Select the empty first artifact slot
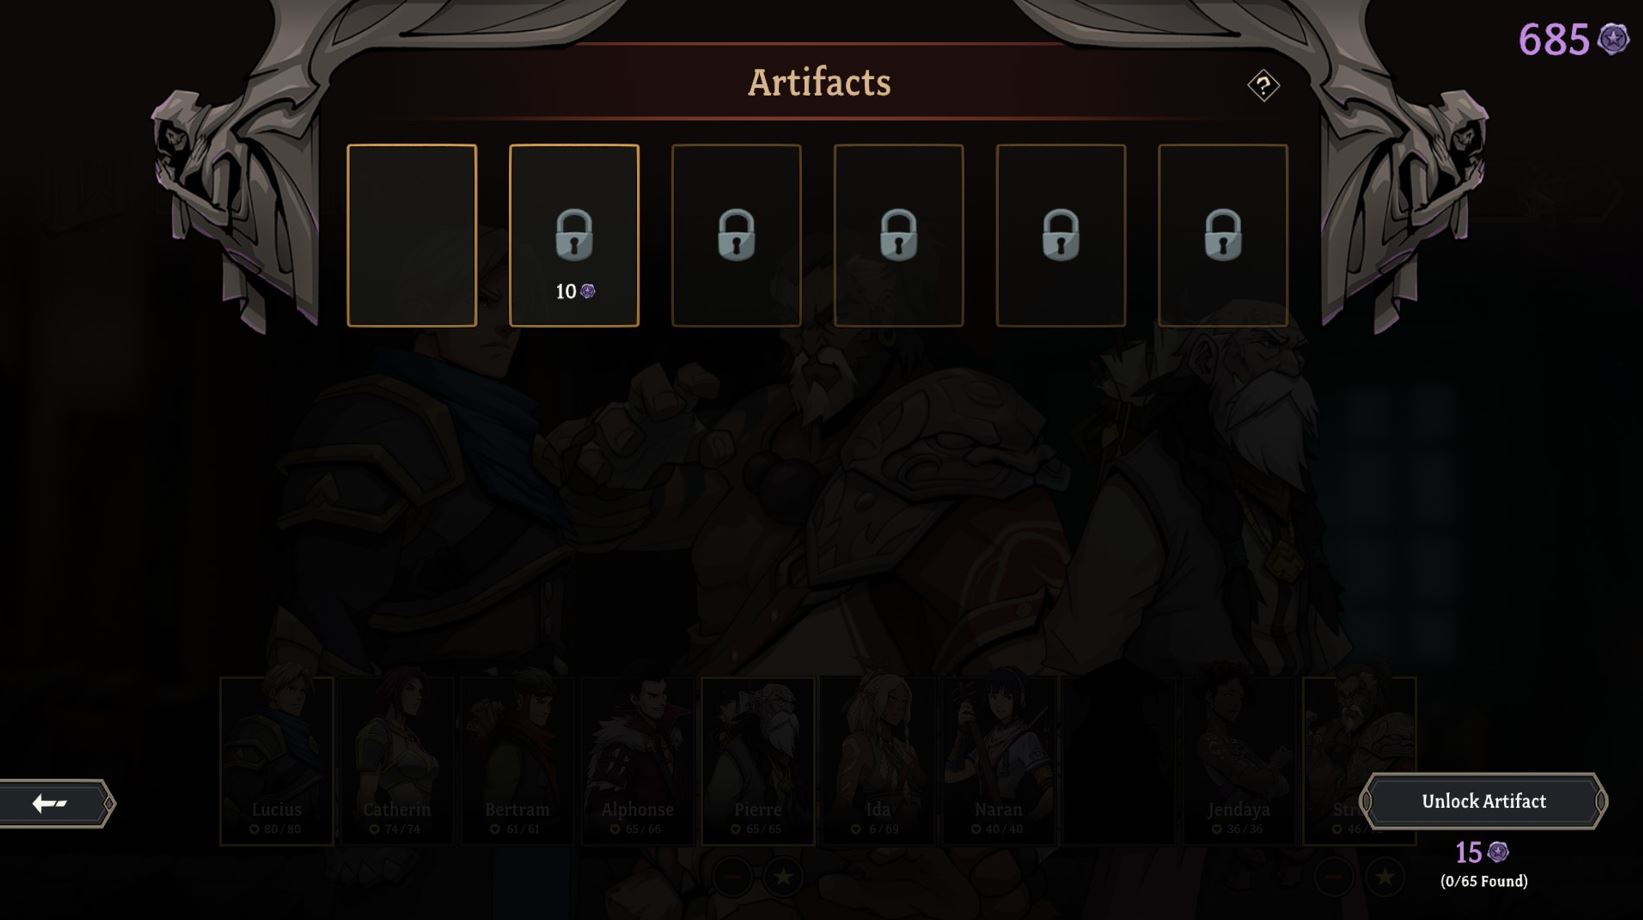 pyautogui.click(x=412, y=235)
